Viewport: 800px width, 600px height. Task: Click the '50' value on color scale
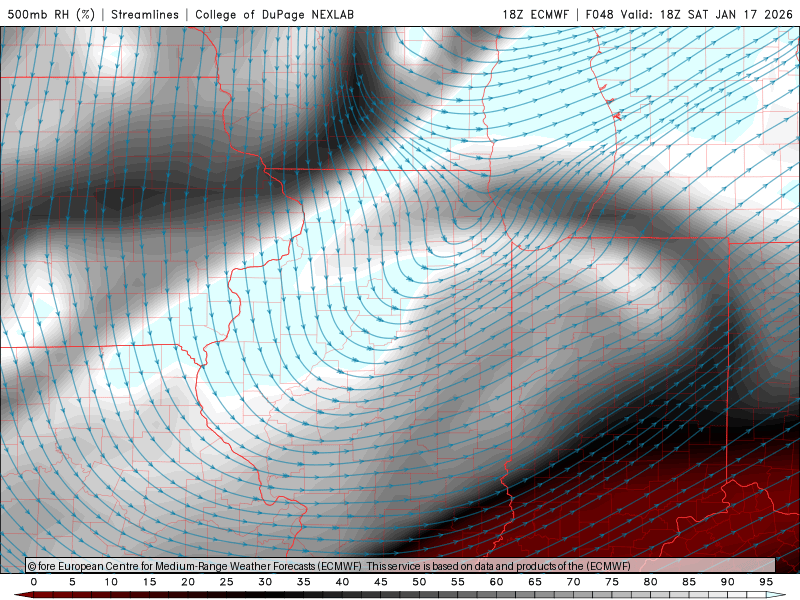pyautogui.click(x=419, y=582)
